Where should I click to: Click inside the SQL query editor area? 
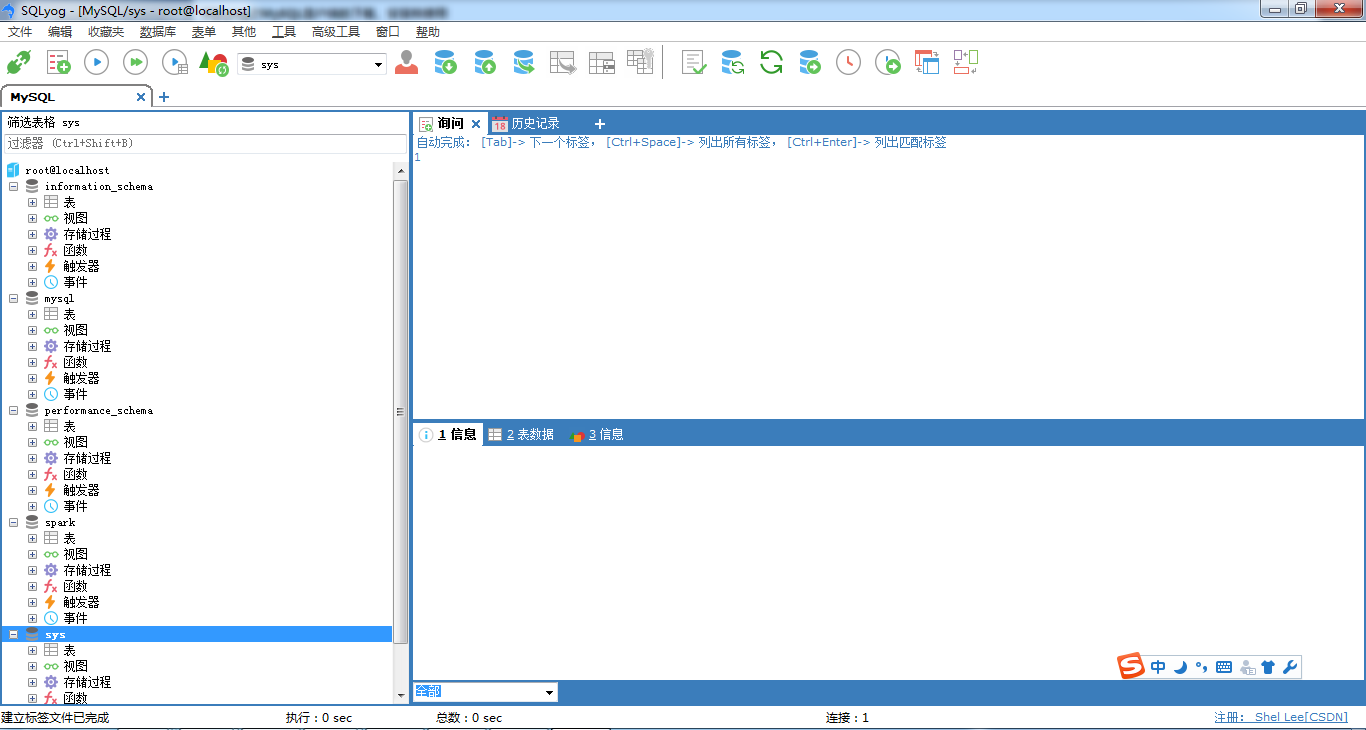(x=888, y=285)
